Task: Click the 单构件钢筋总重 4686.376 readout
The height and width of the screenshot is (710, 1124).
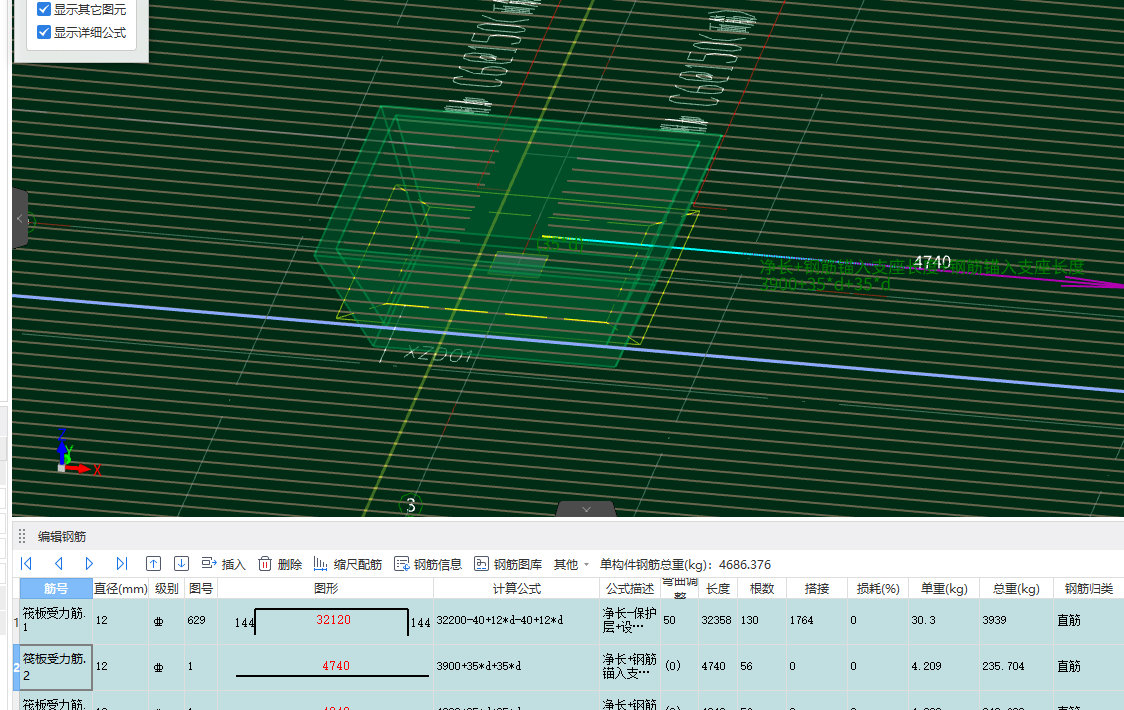Action: [x=685, y=564]
